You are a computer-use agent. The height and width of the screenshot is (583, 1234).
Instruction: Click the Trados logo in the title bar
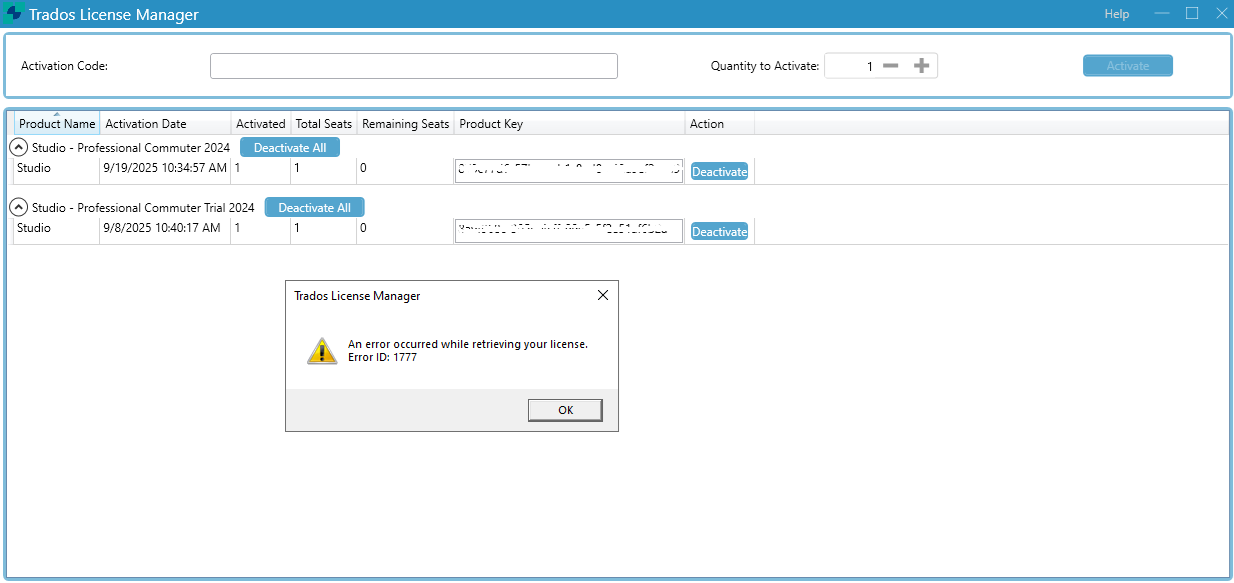click(x=14, y=13)
